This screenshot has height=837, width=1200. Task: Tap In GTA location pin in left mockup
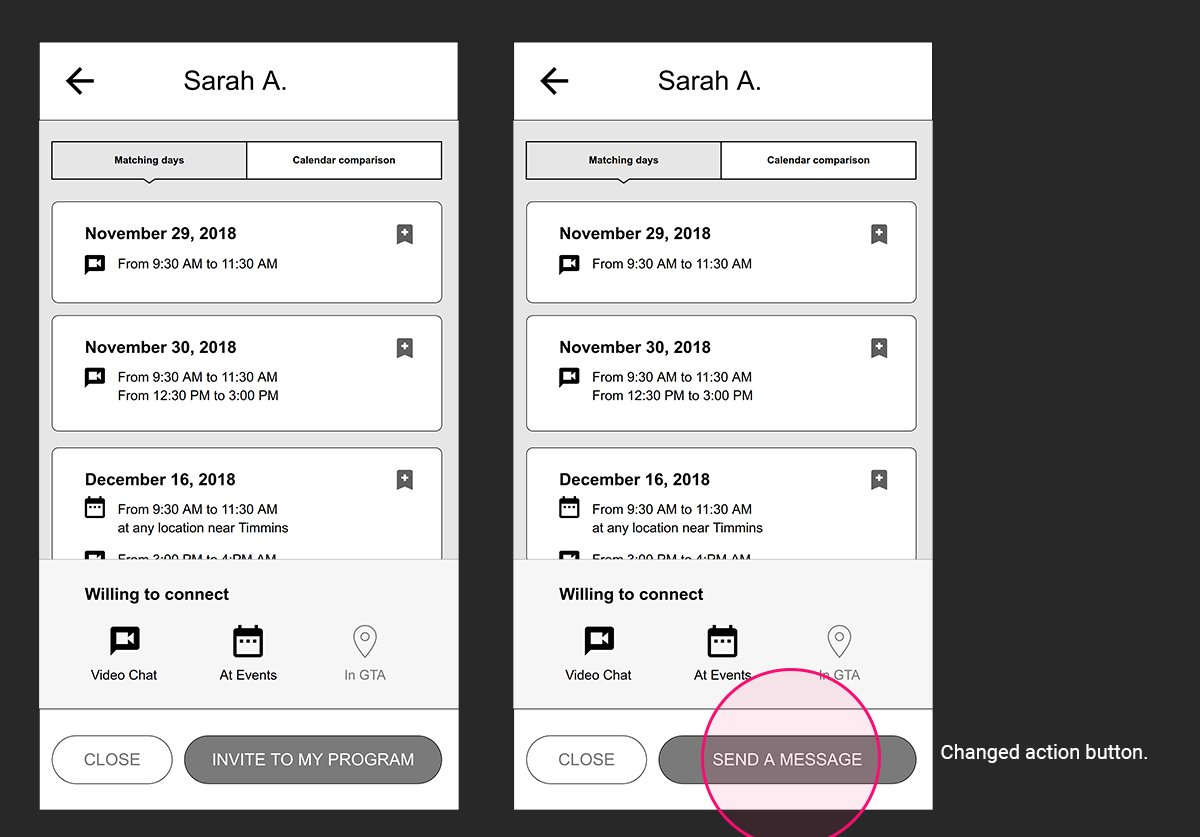coord(365,640)
